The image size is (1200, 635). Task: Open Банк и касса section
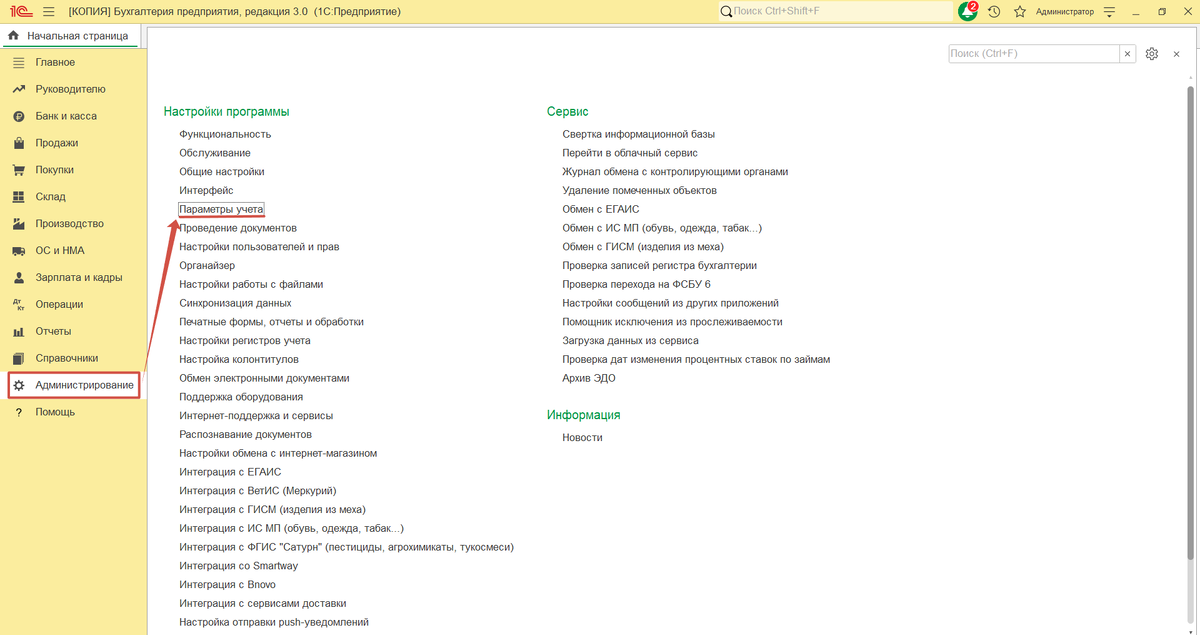point(66,116)
